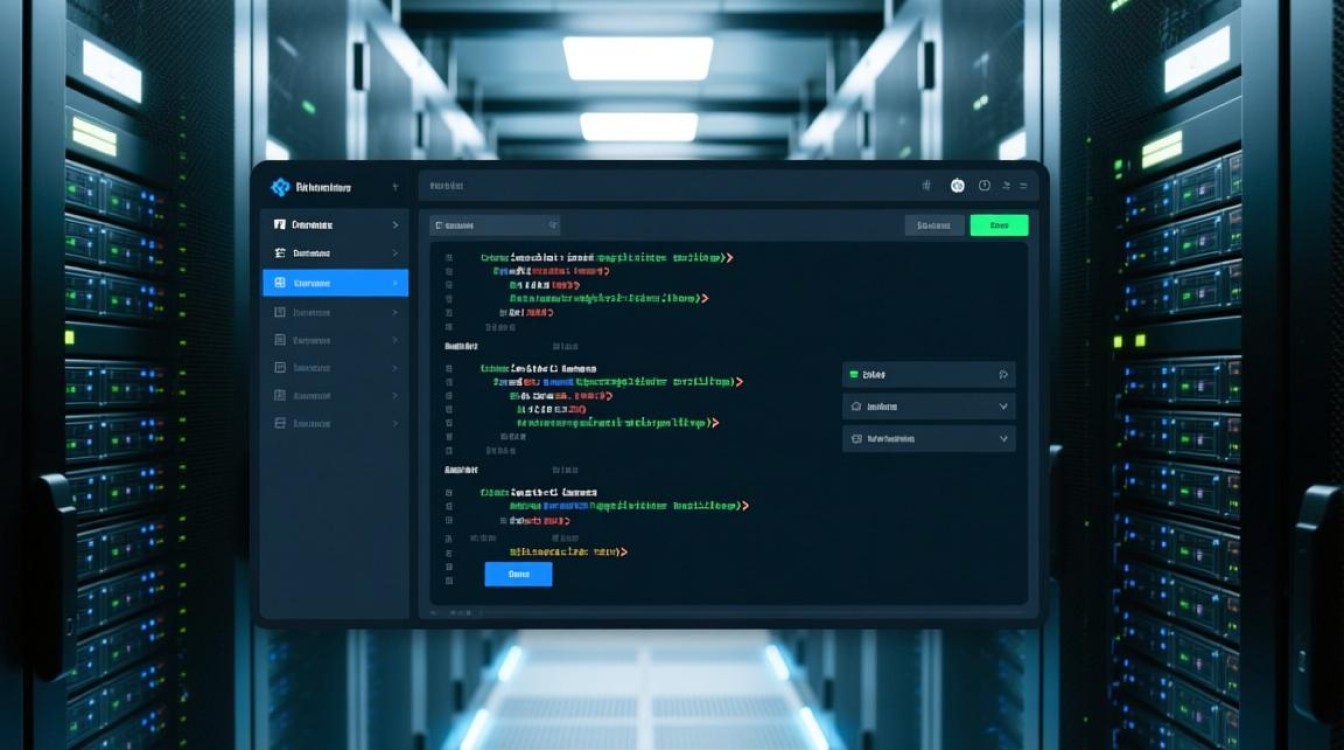
Task: Click the green square icon in right panel
Action: click(853, 375)
